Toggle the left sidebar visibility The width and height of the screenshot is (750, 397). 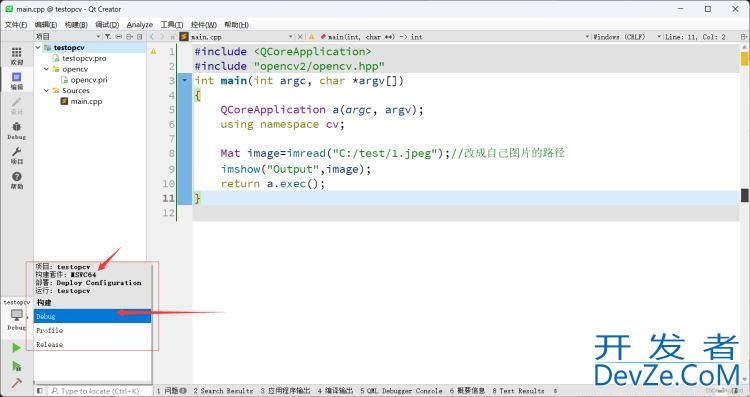point(40,391)
